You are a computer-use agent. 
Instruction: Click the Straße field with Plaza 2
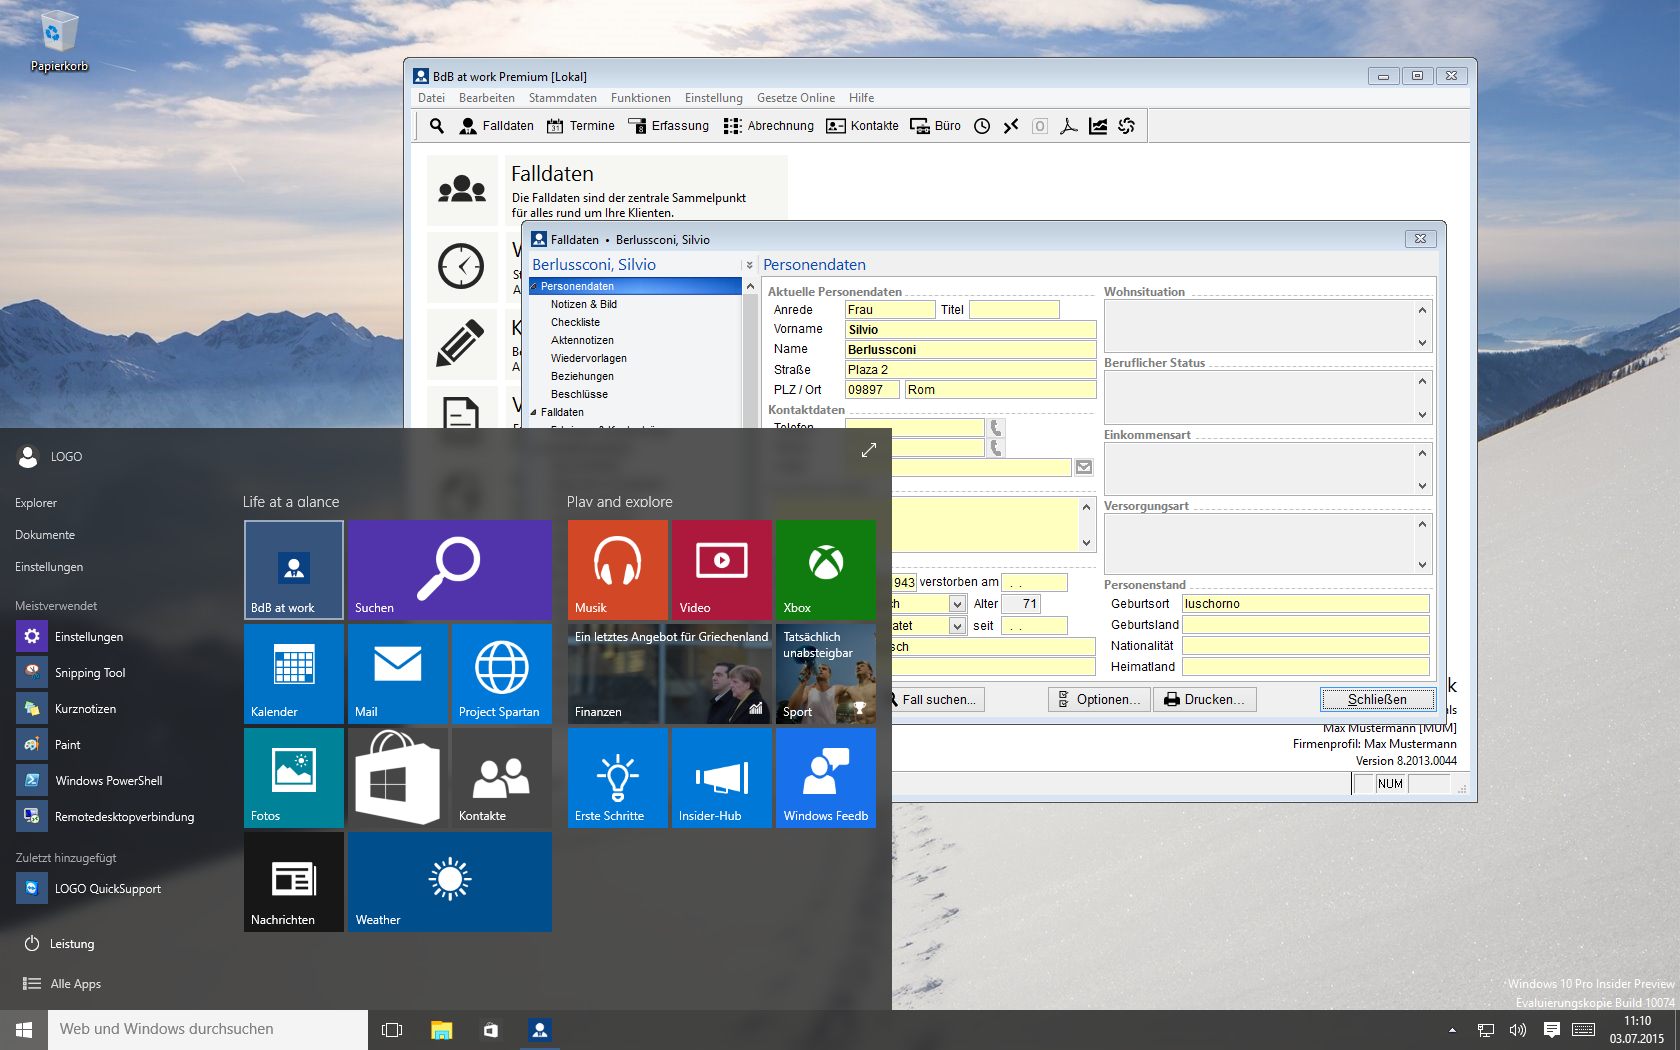click(x=970, y=370)
